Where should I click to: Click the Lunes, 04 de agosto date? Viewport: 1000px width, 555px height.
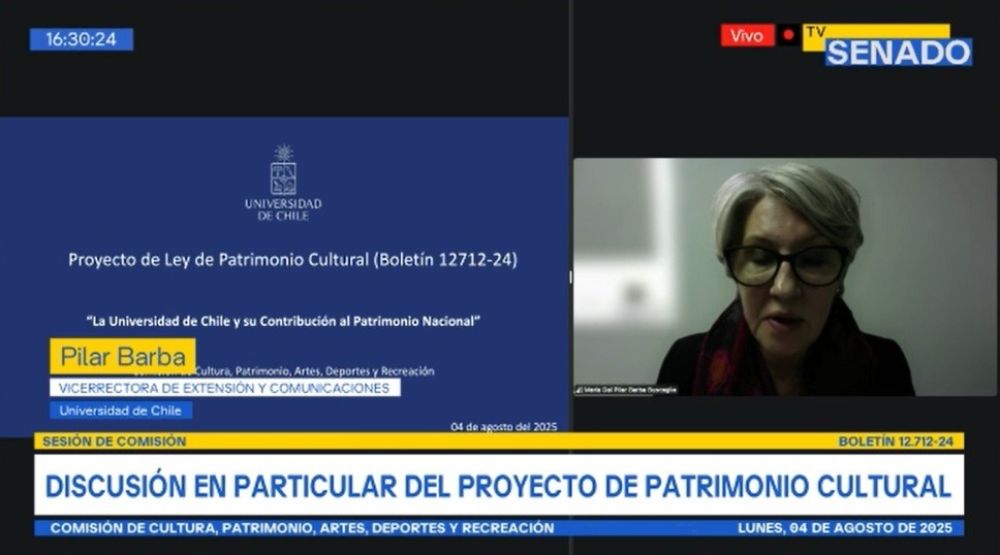click(x=850, y=528)
